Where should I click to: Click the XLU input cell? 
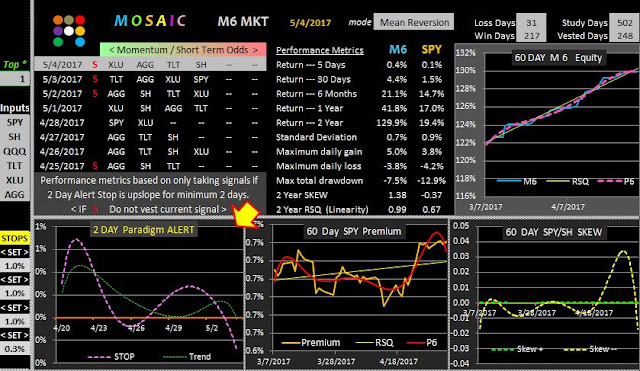(15, 180)
